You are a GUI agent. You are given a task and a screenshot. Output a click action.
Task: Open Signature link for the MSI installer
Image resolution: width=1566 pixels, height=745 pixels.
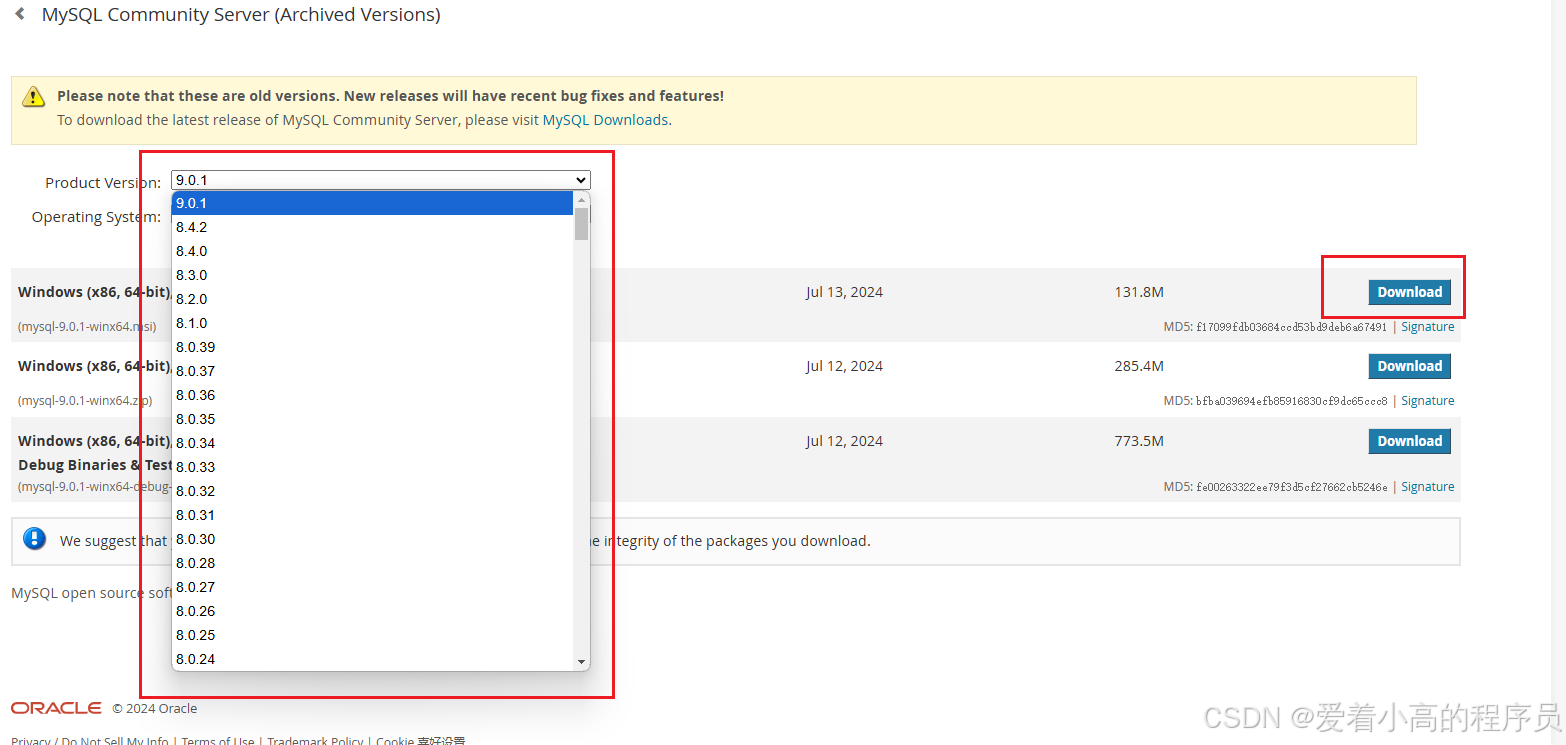pyautogui.click(x=1427, y=327)
